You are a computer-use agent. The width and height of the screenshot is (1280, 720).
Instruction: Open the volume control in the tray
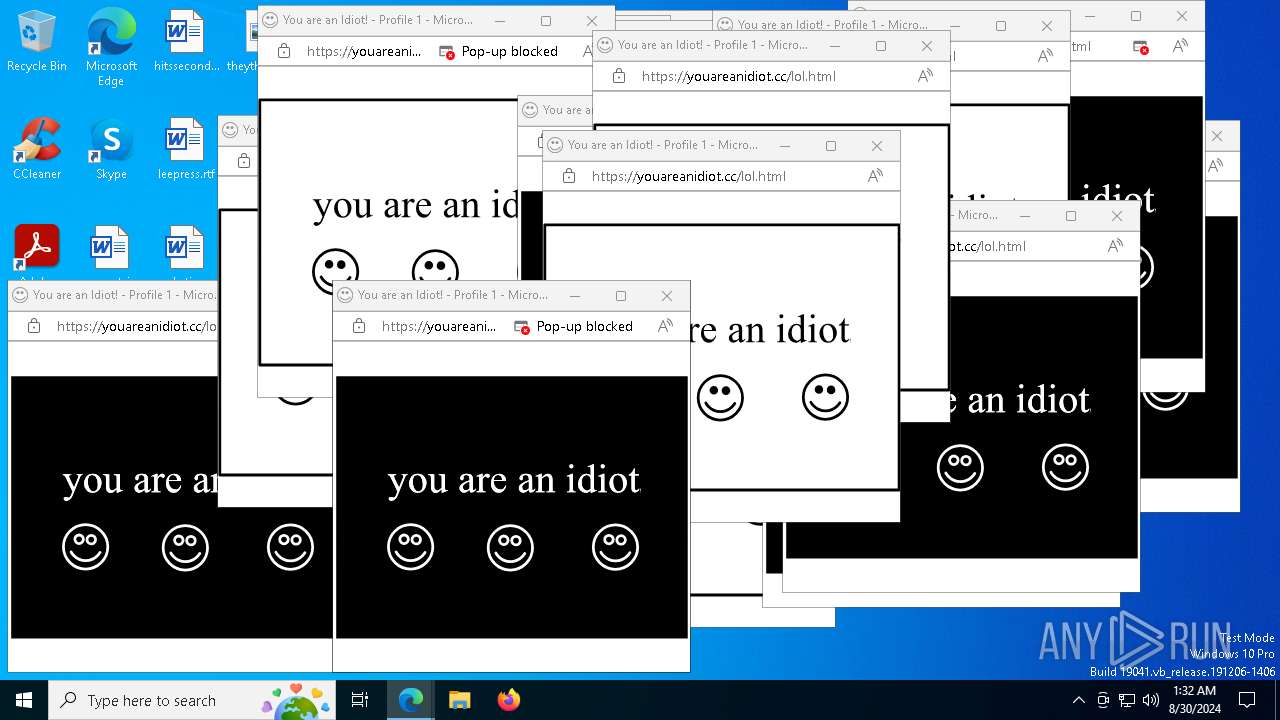tap(1151, 700)
